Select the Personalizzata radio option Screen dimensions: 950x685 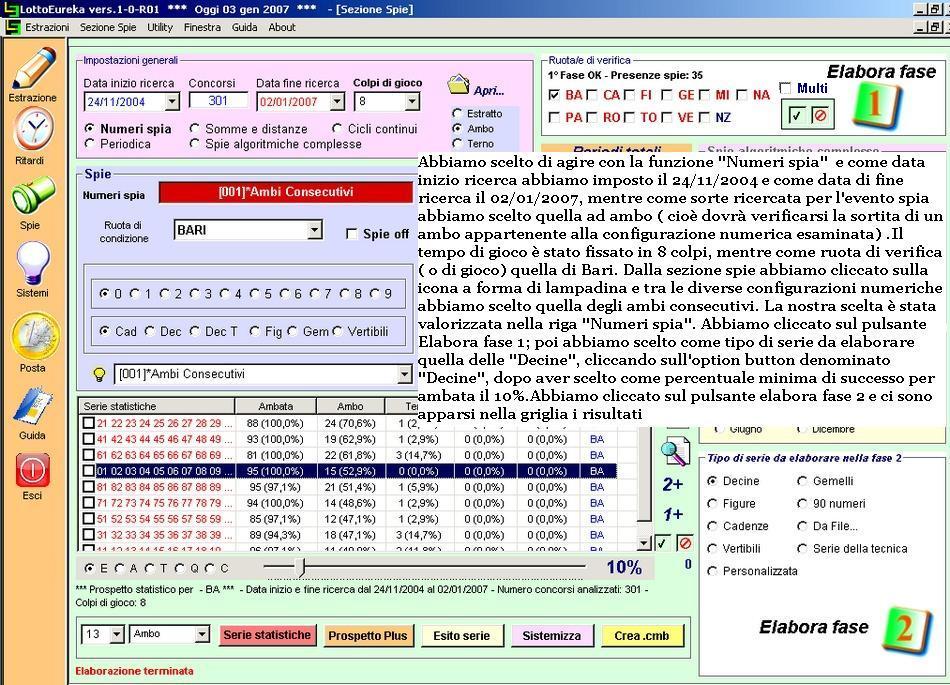pos(712,571)
